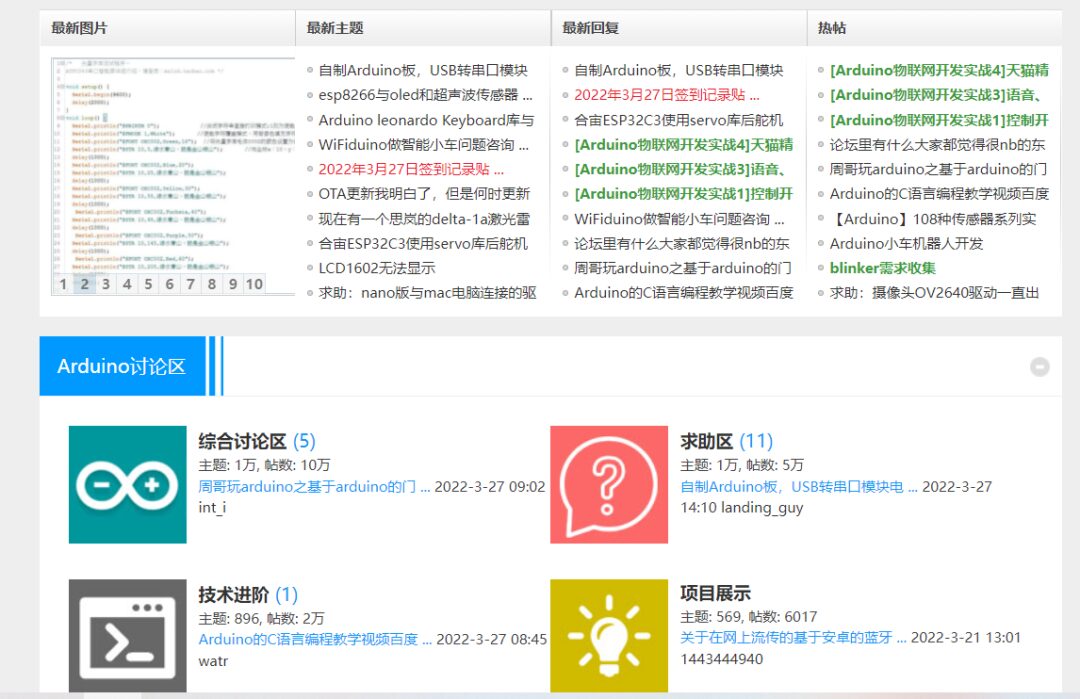Open OTA更新我明白了 topic
Viewport: 1080px width, 699px height.
(x=424, y=194)
